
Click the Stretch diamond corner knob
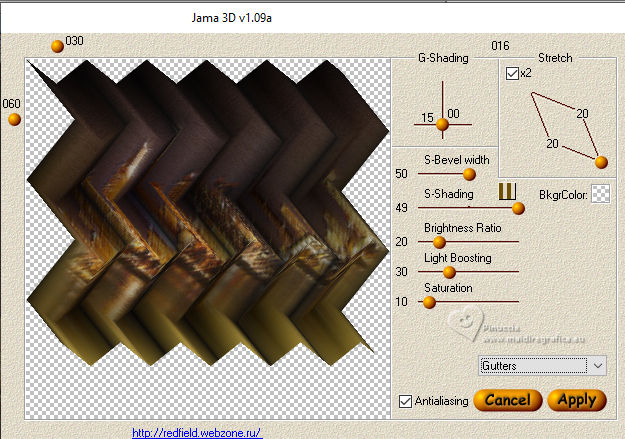601,162
